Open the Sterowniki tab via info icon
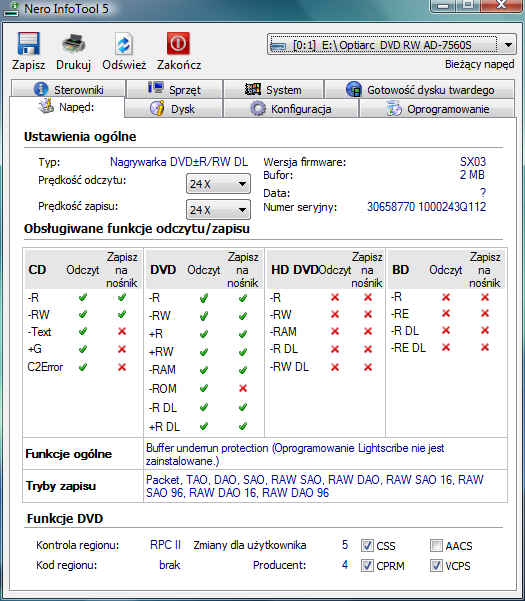 click(x=41, y=89)
